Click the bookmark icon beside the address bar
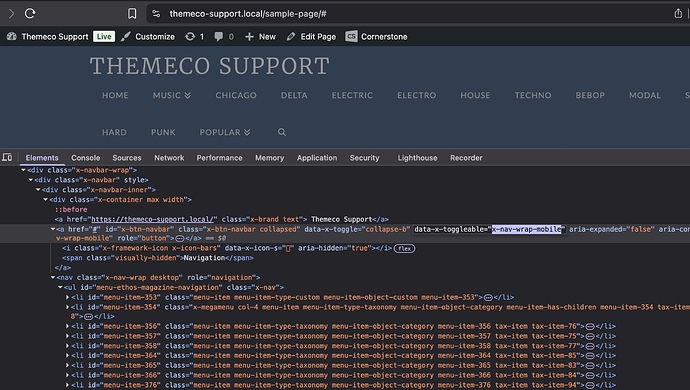Viewport: 690px width, 390px height. click(132, 14)
